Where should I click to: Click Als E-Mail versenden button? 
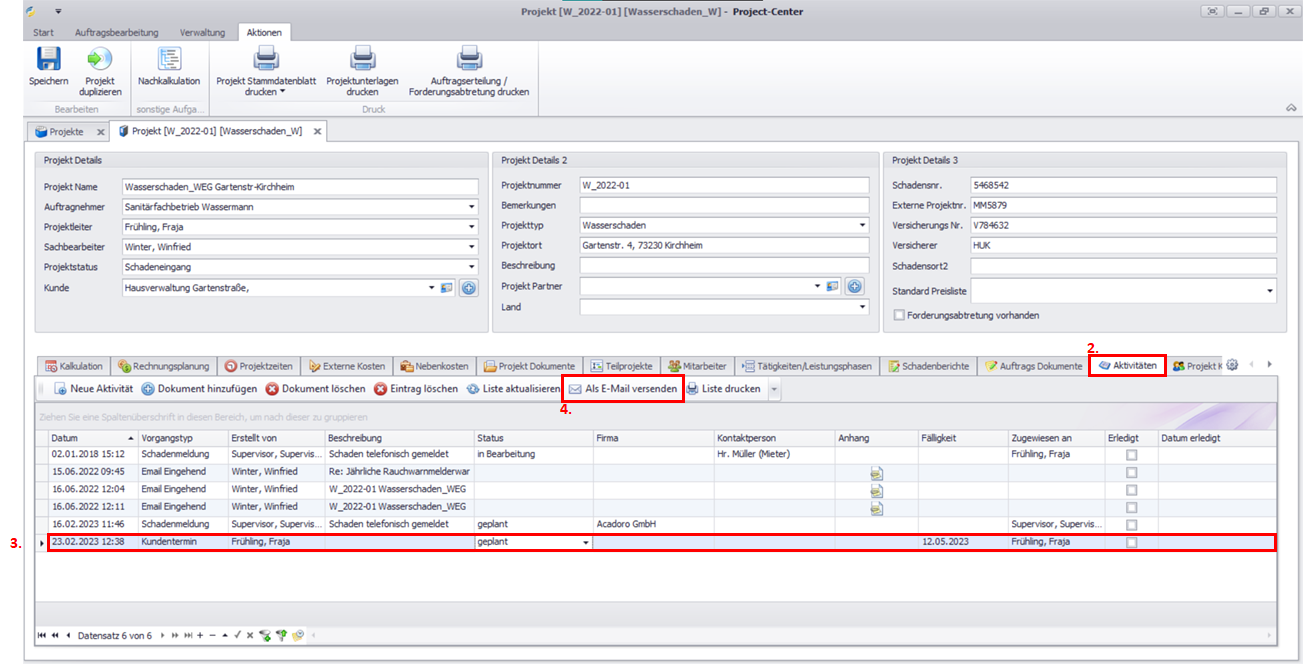pos(623,389)
